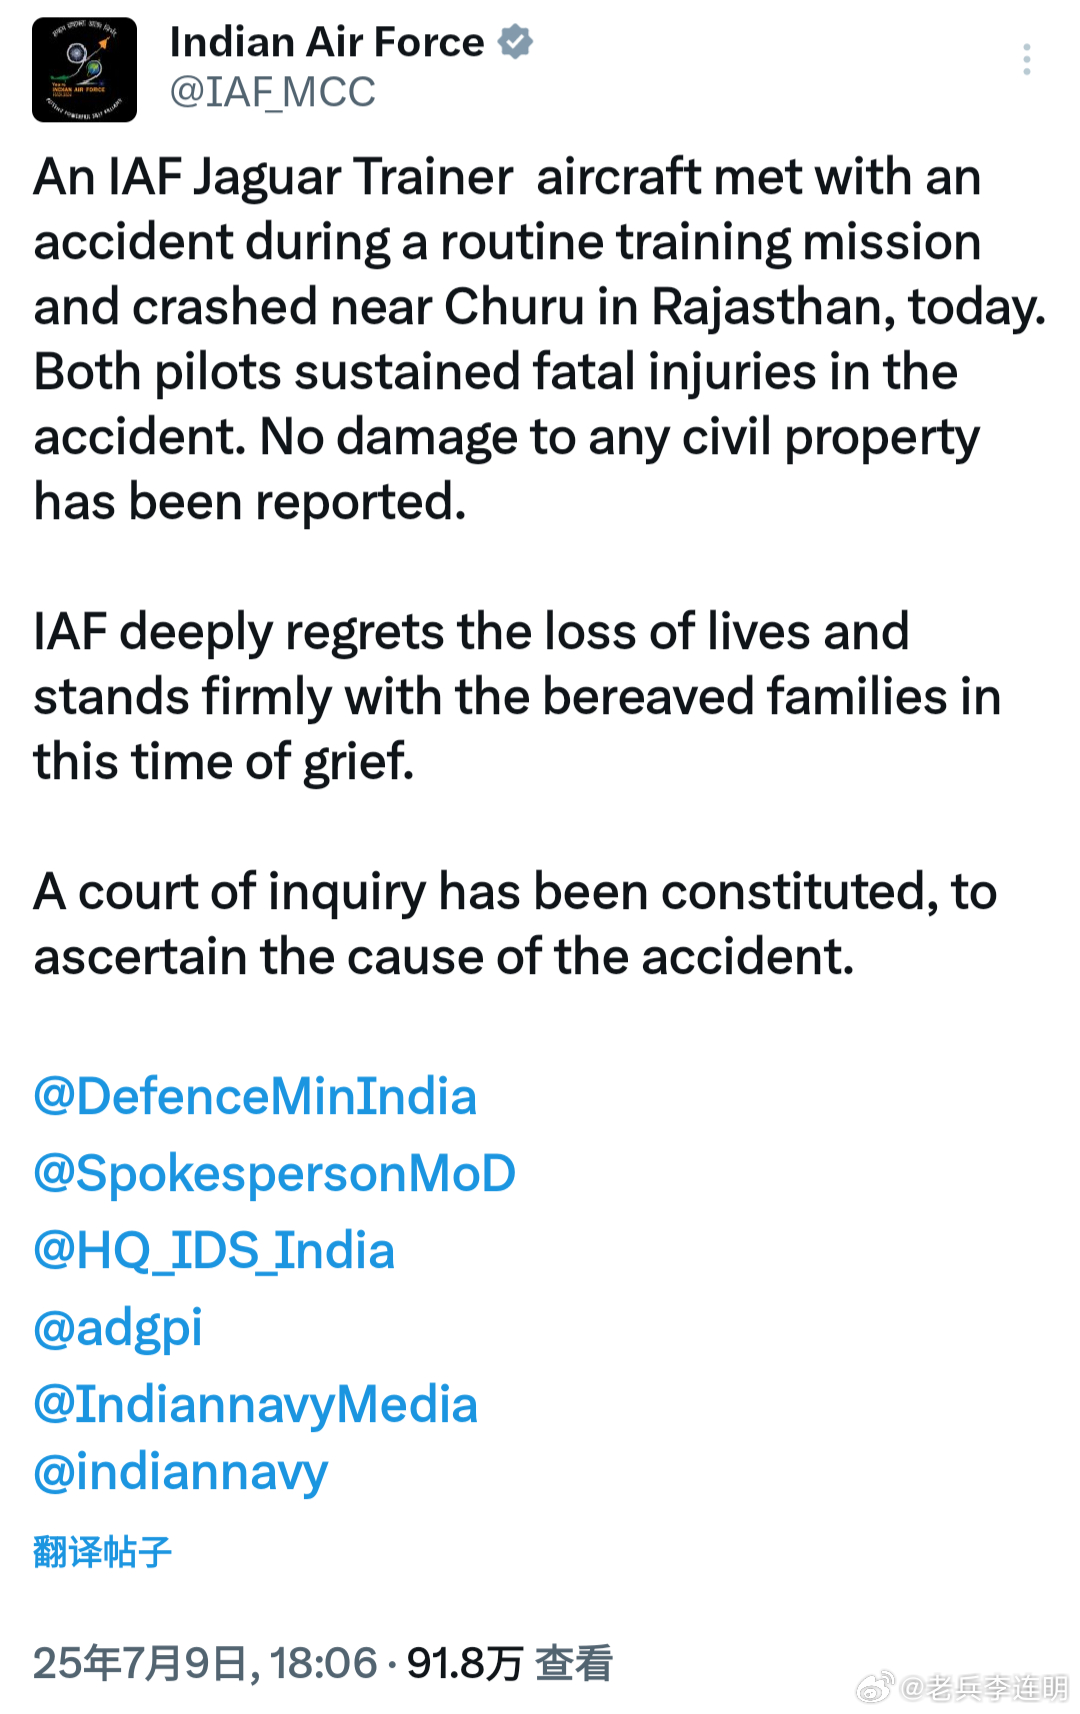Click the first paragraph about Jaguar Trainer crash

(540, 339)
